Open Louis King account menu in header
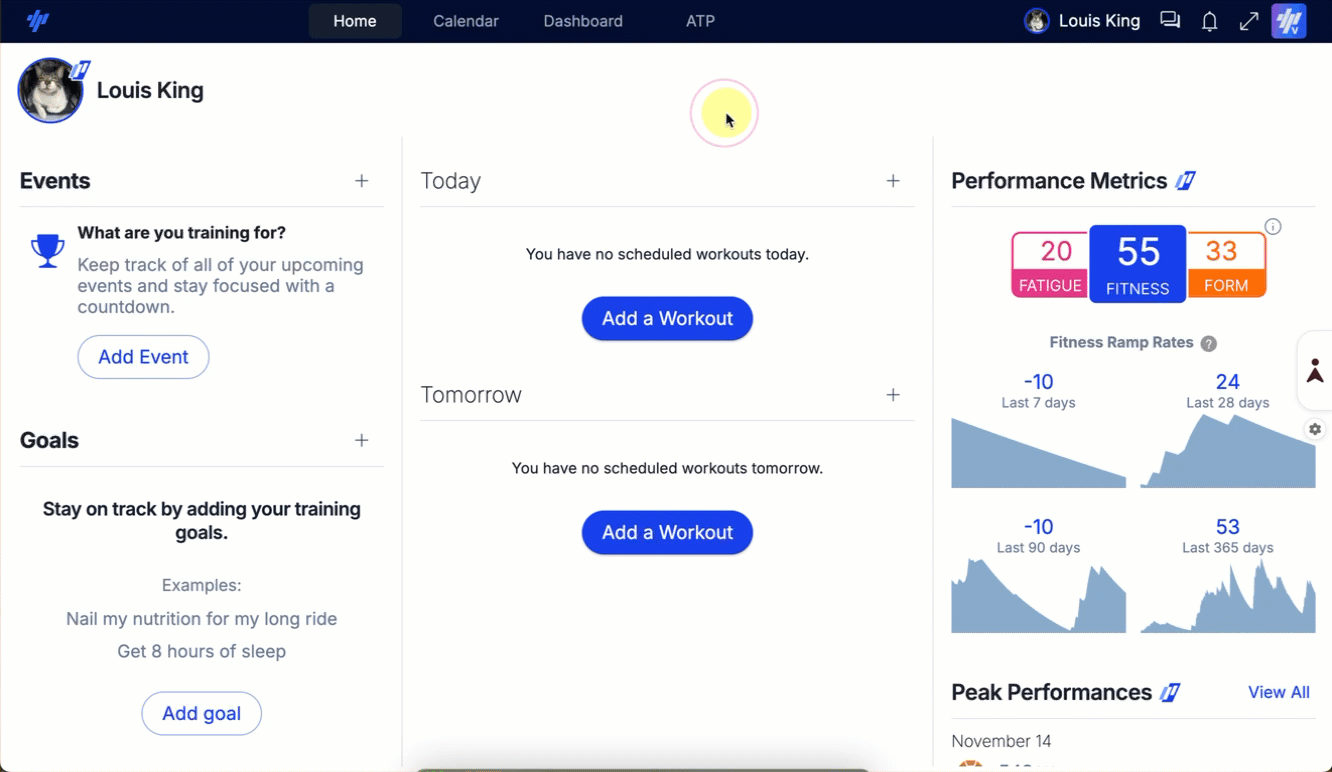The height and width of the screenshot is (772, 1332). [x=1083, y=21]
